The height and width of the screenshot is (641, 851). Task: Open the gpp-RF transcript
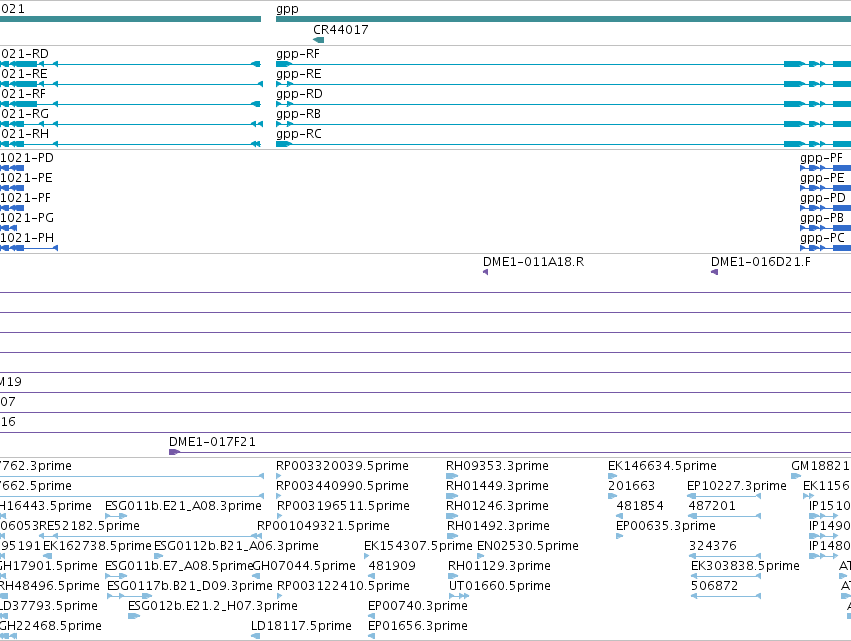coord(297,54)
